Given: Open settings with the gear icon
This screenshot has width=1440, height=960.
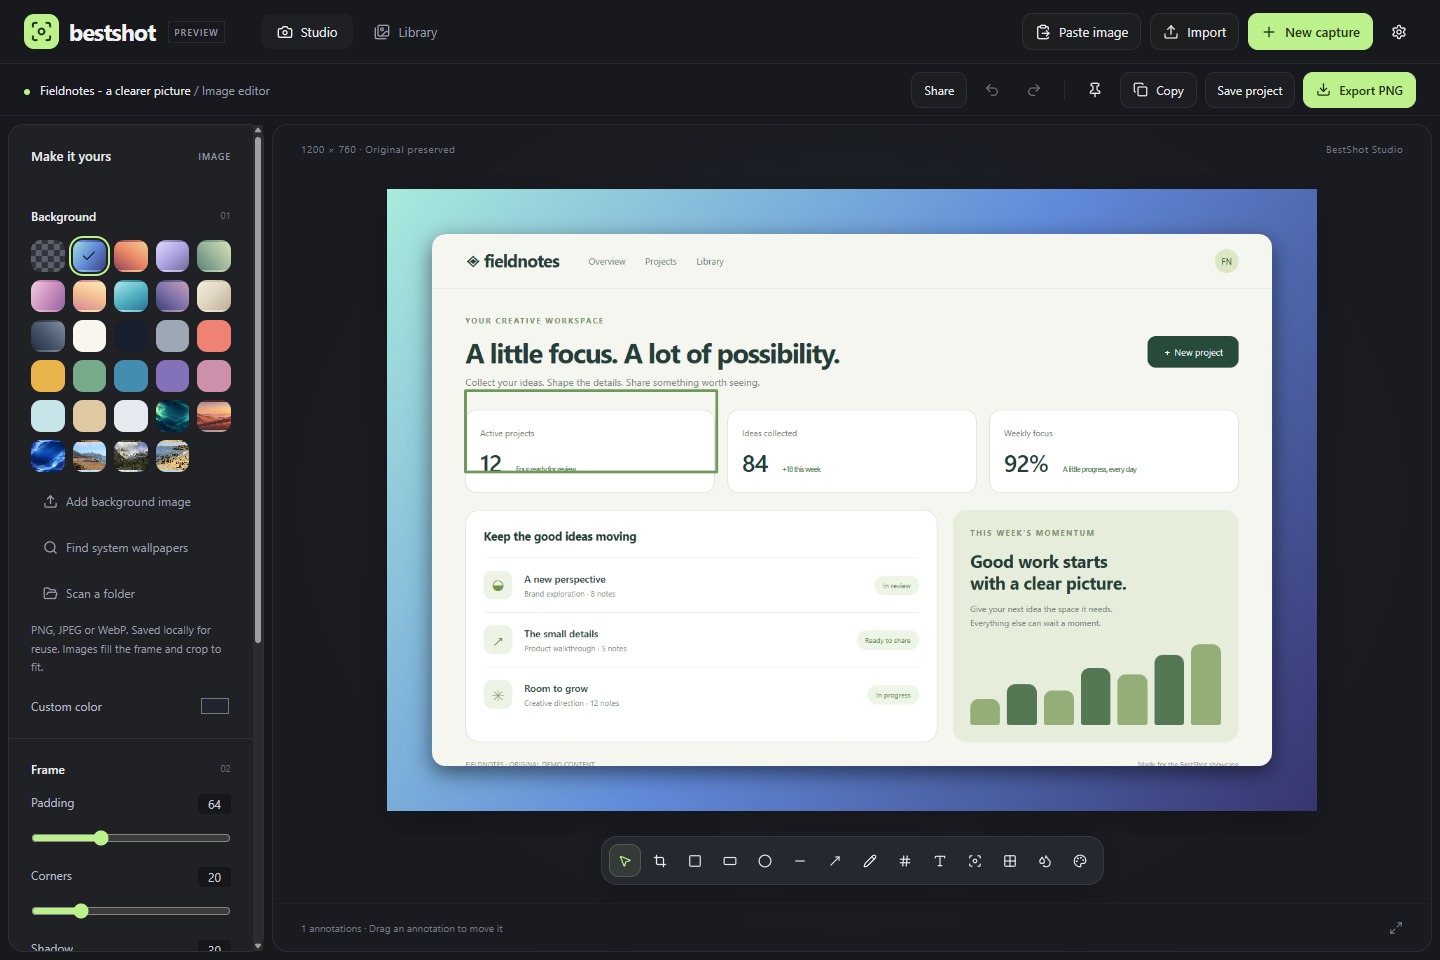Looking at the screenshot, I should coord(1399,32).
